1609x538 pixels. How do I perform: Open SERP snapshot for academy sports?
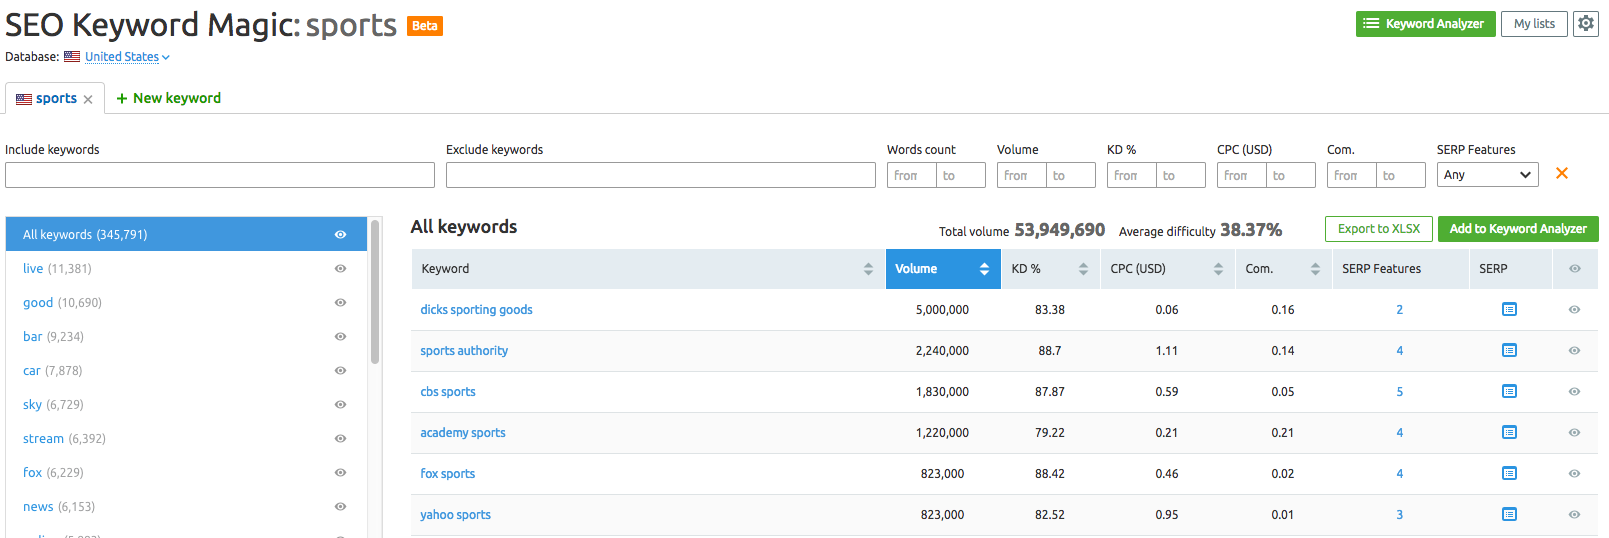1509,433
